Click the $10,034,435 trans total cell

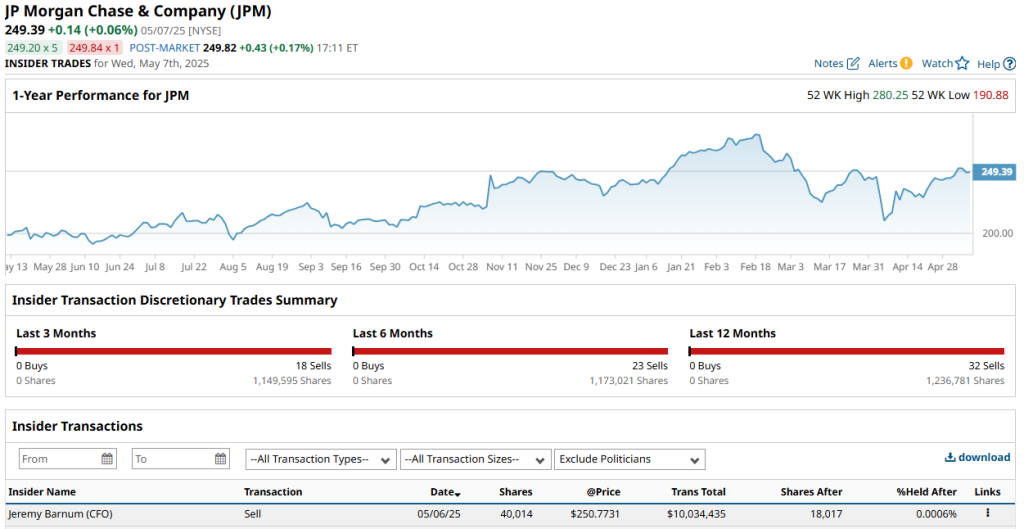pos(696,514)
